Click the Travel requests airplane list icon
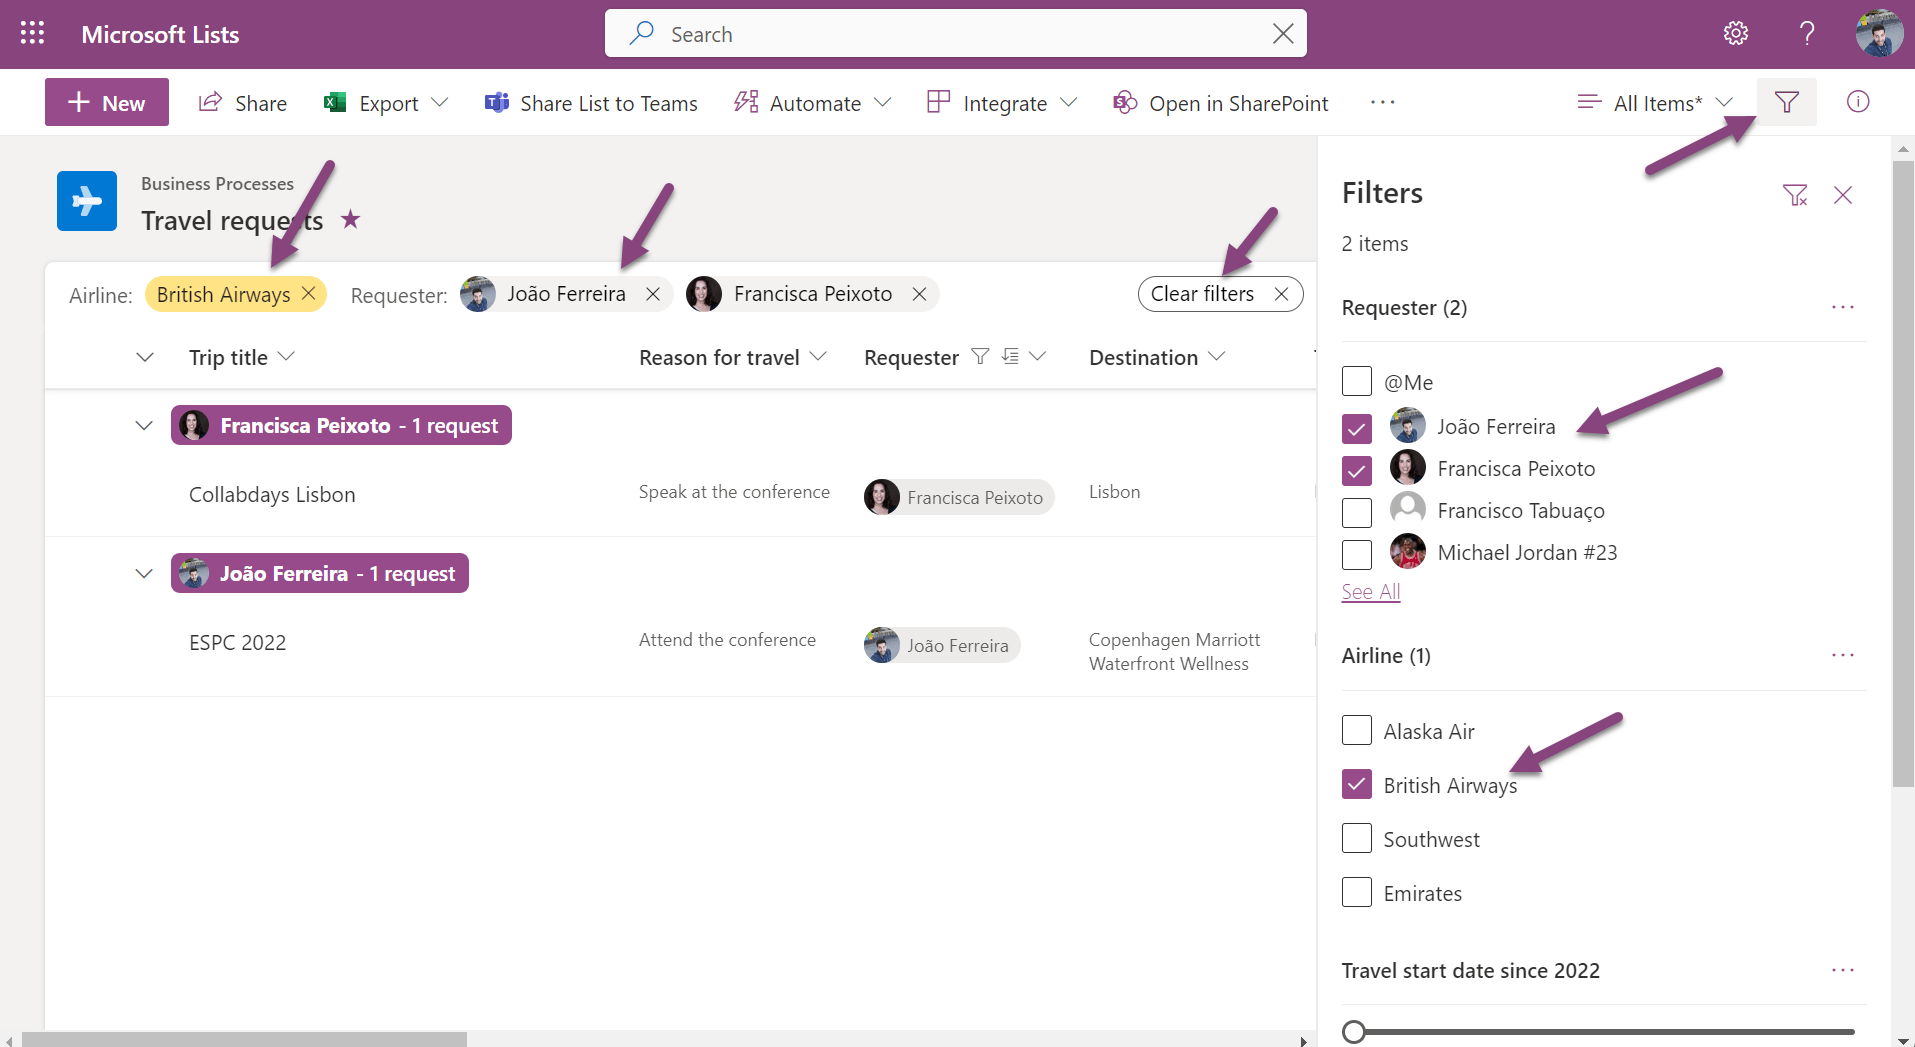1915x1047 pixels. coord(87,201)
